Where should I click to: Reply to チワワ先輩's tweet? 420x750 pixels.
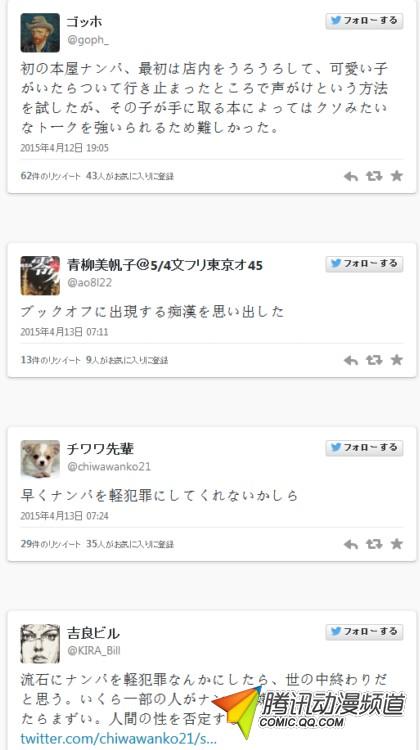tap(351, 544)
